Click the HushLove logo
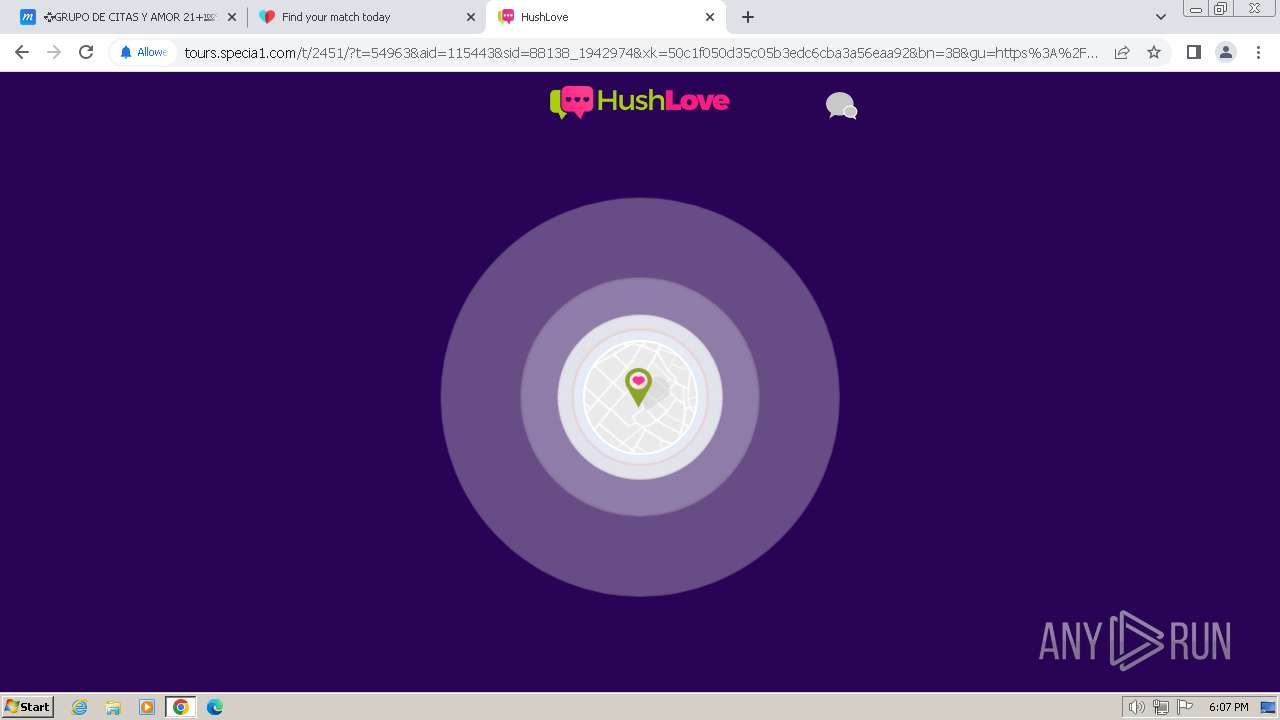Image resolution: width=1280 pixels, height=720 pixels. [640, 102]
